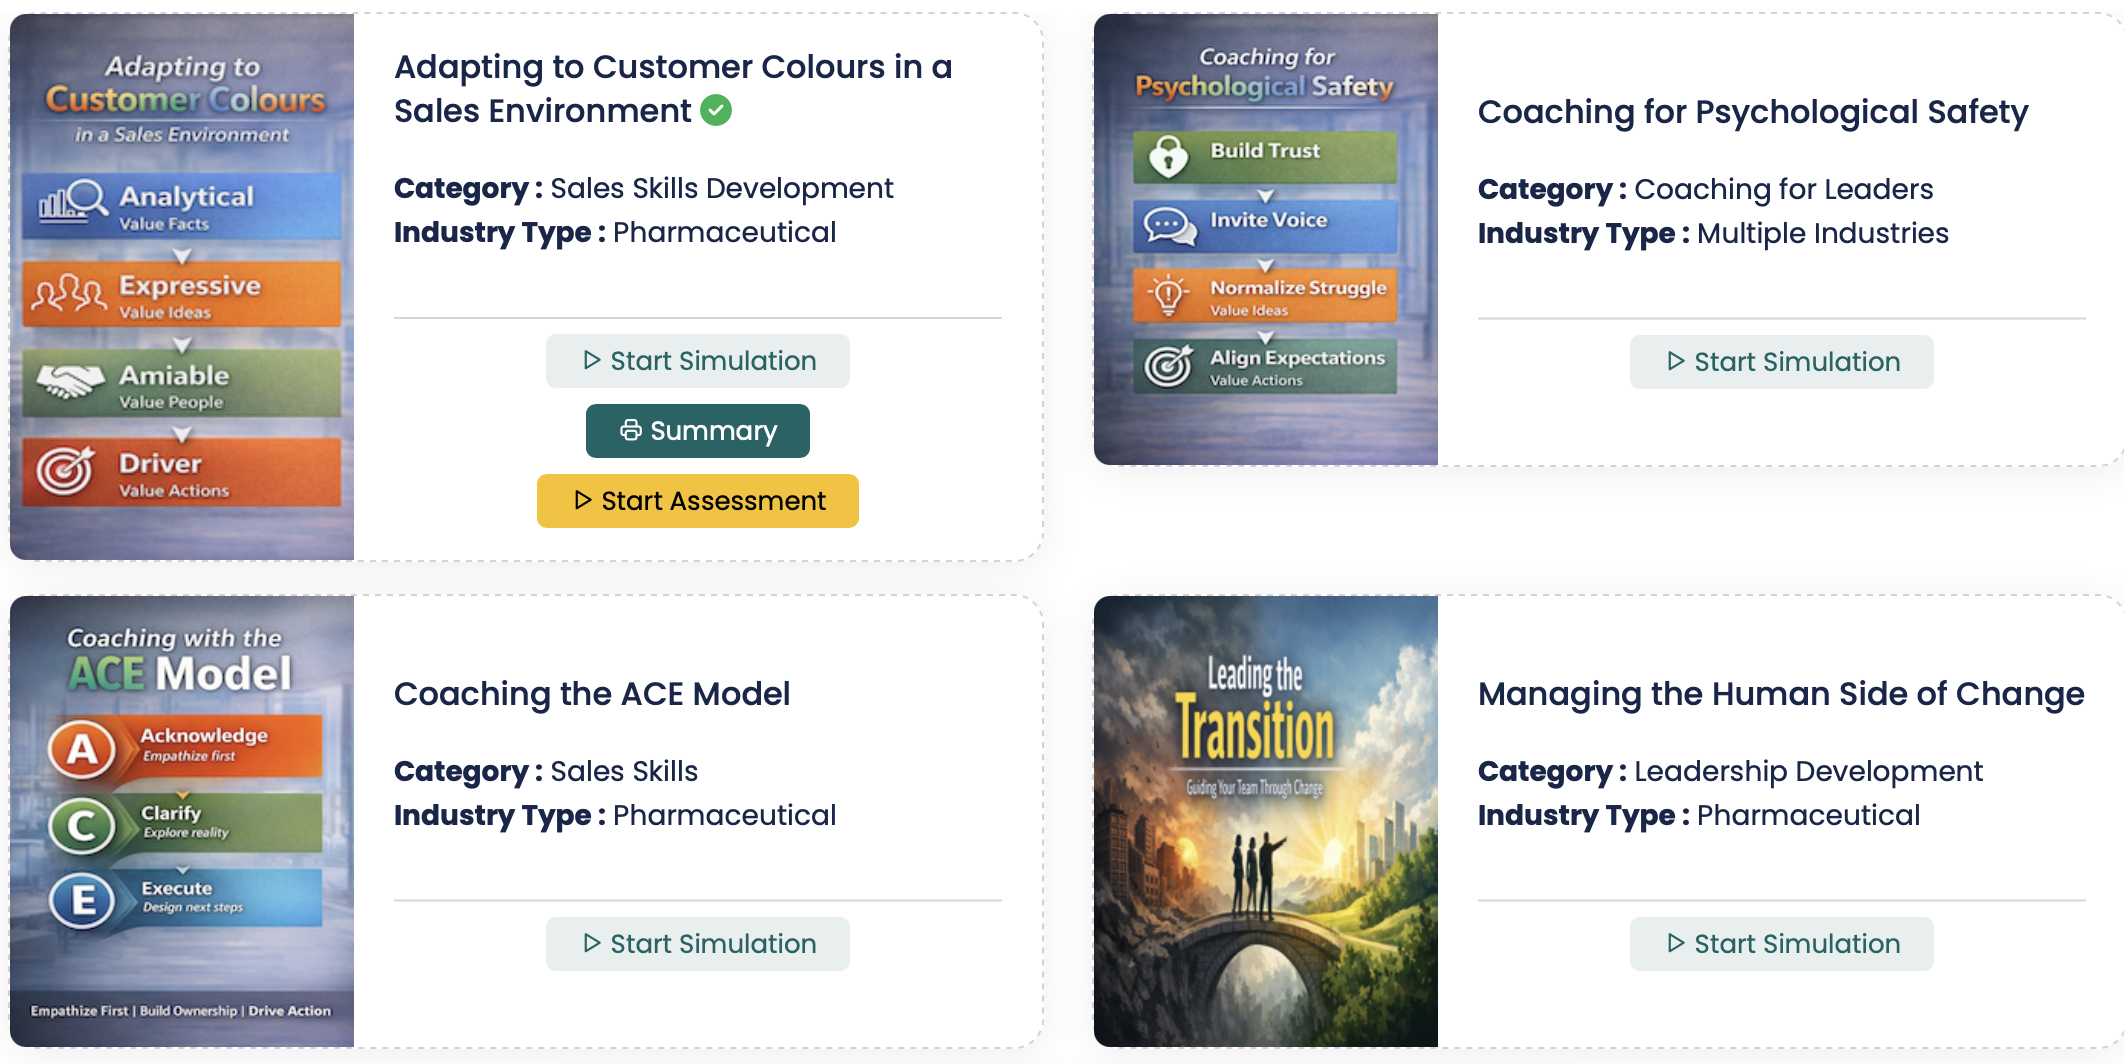Click the Execute letter E circle icon
Screen dimensions: 2124x1064
(x=83, y=900)
